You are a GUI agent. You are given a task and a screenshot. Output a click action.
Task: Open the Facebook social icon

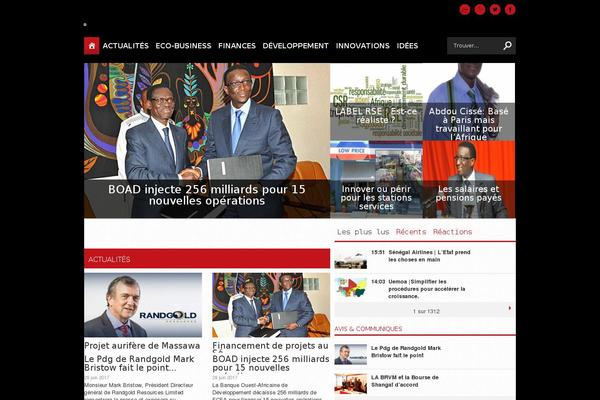510,10
